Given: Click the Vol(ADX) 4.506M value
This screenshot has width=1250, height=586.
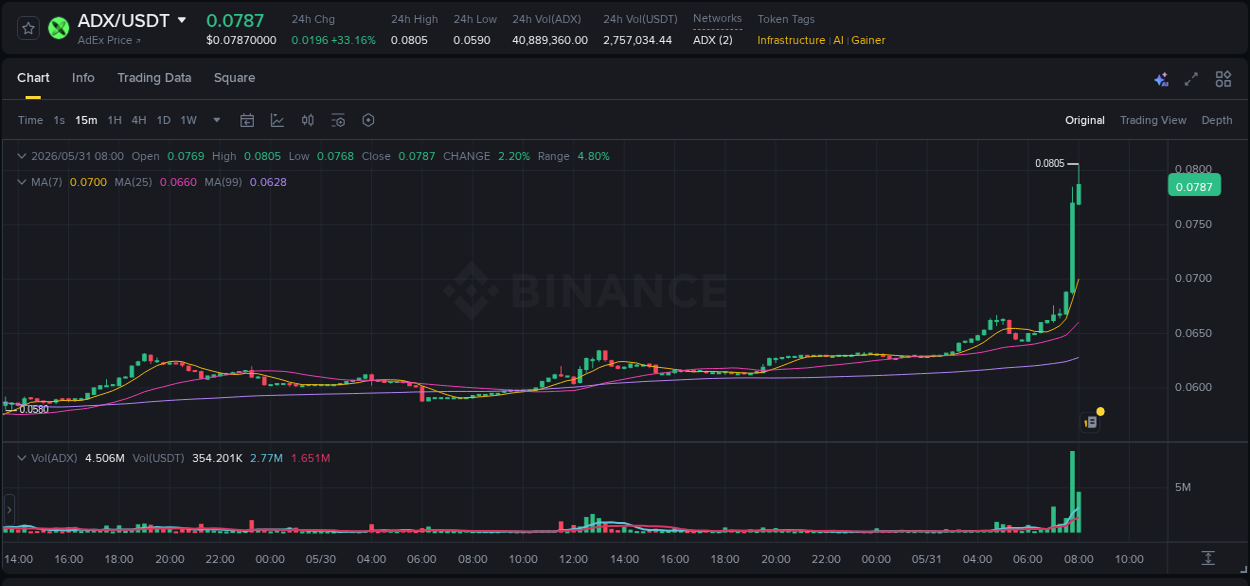Looking at the screenshot, I should 105,458.
